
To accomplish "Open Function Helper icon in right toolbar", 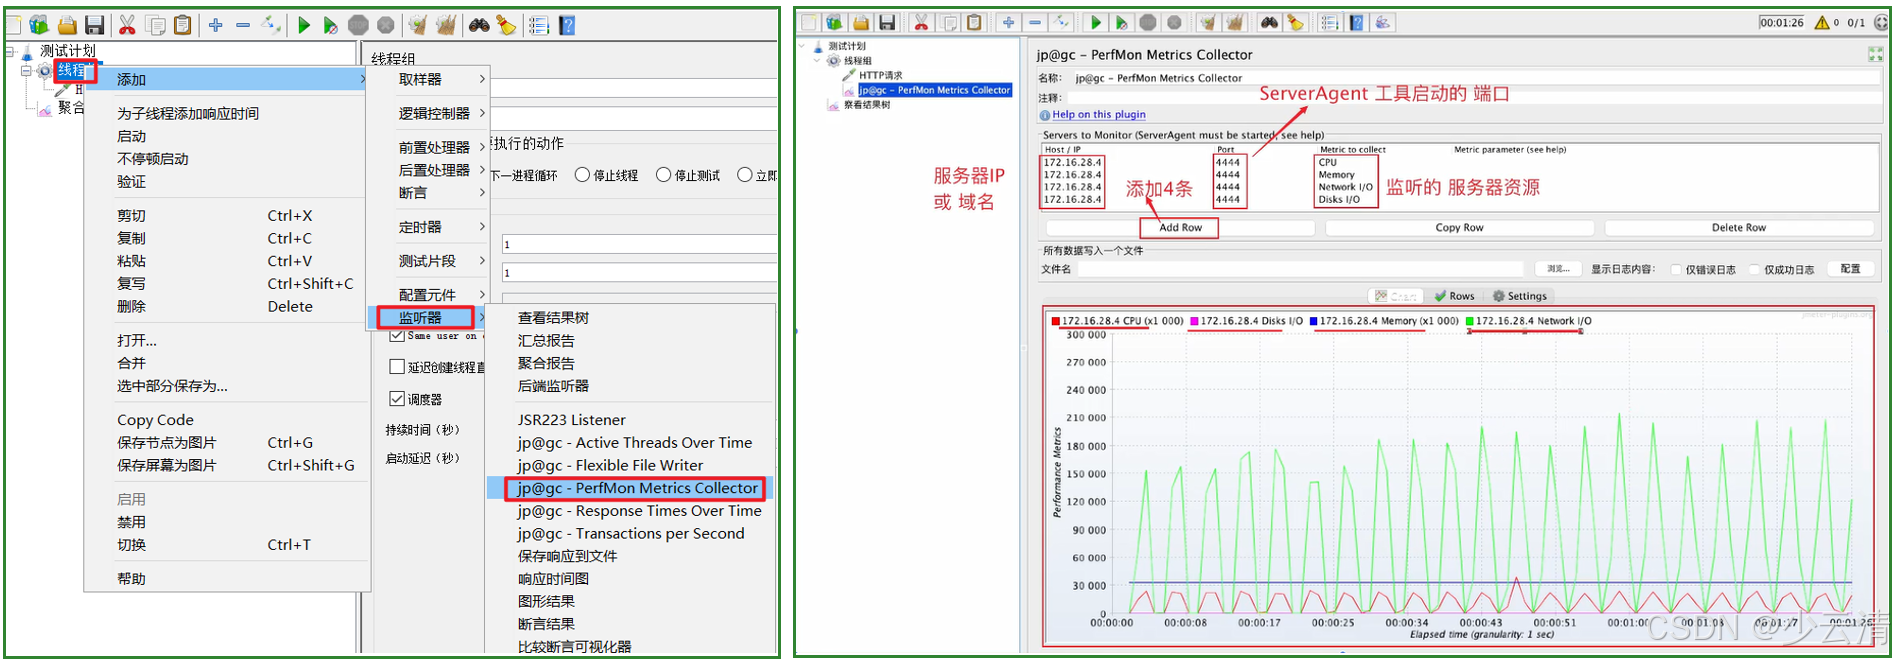I will coord(1329,22).
